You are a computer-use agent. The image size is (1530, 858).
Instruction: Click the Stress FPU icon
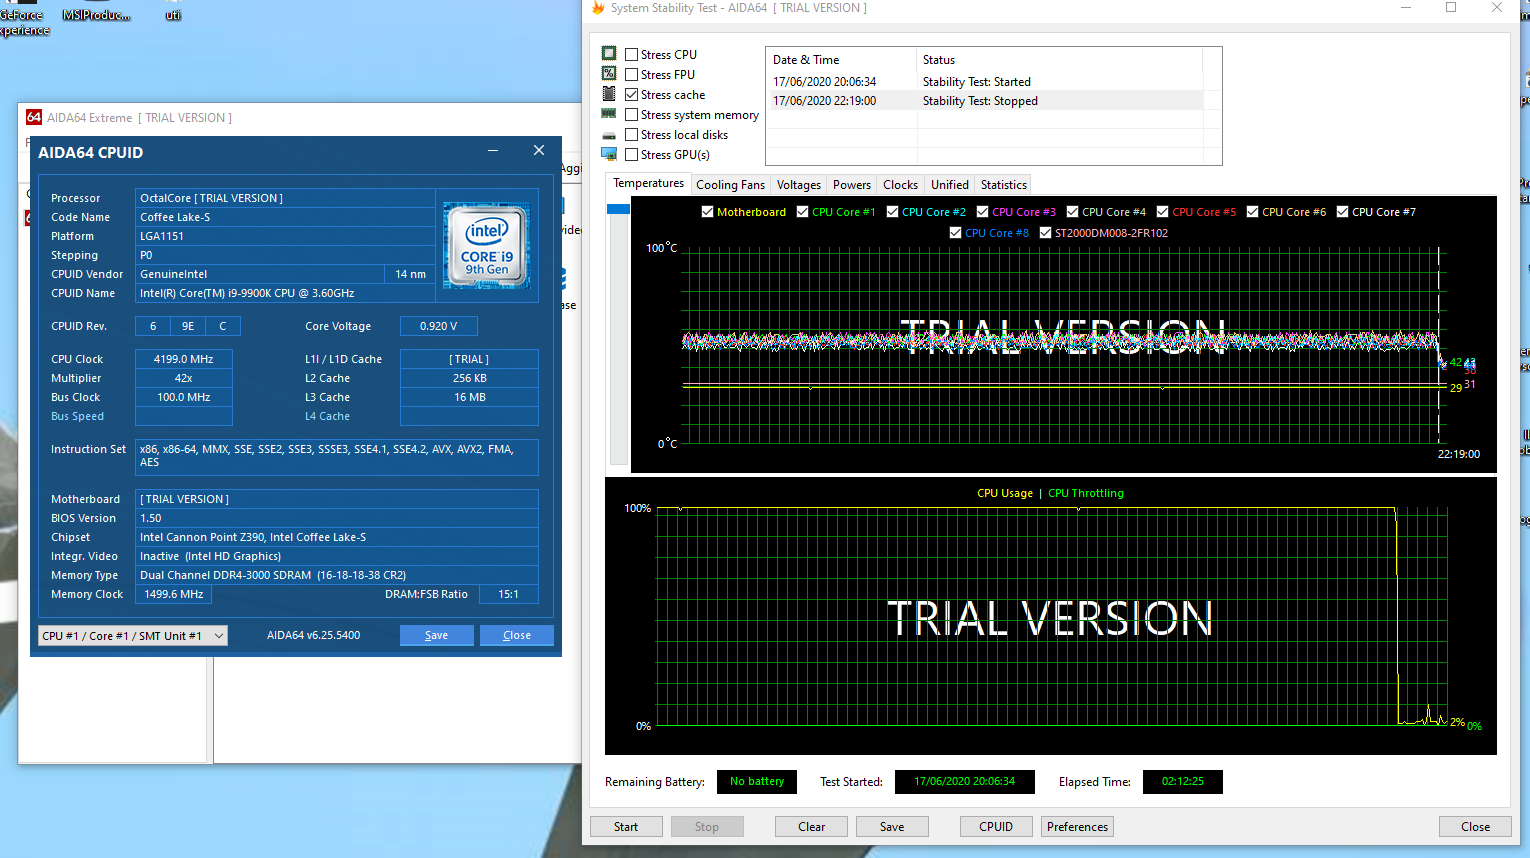609,74
